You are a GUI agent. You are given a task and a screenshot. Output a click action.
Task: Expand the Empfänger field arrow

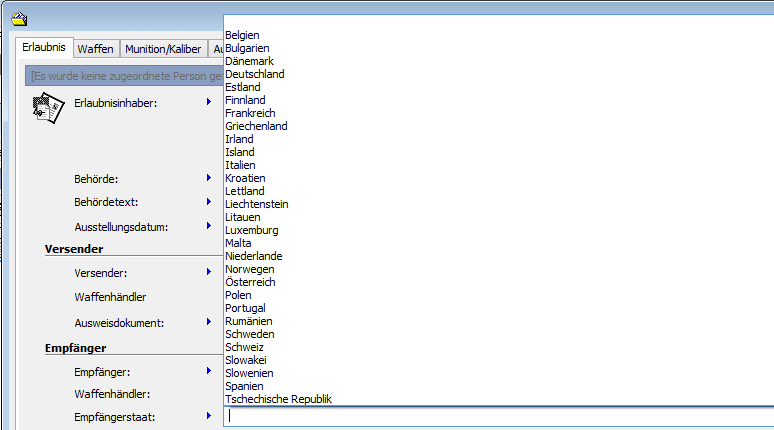209,371
